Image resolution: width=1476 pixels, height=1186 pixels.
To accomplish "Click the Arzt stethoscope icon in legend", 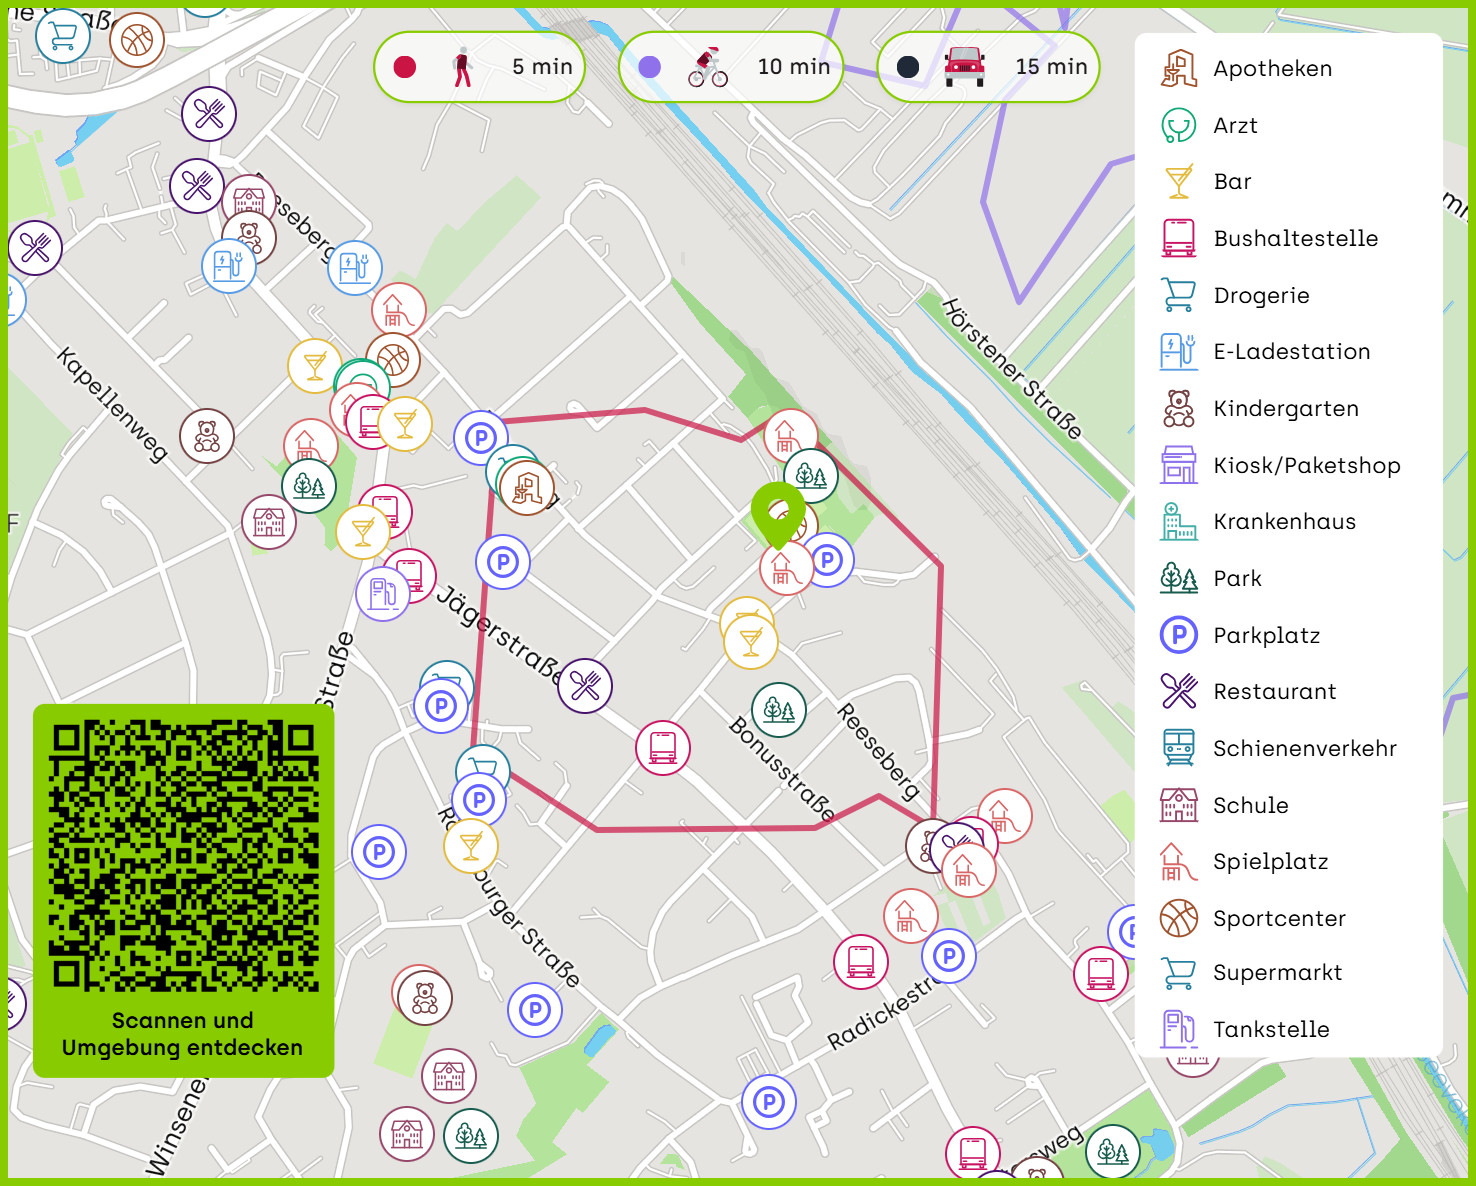I will point(1179,125).
